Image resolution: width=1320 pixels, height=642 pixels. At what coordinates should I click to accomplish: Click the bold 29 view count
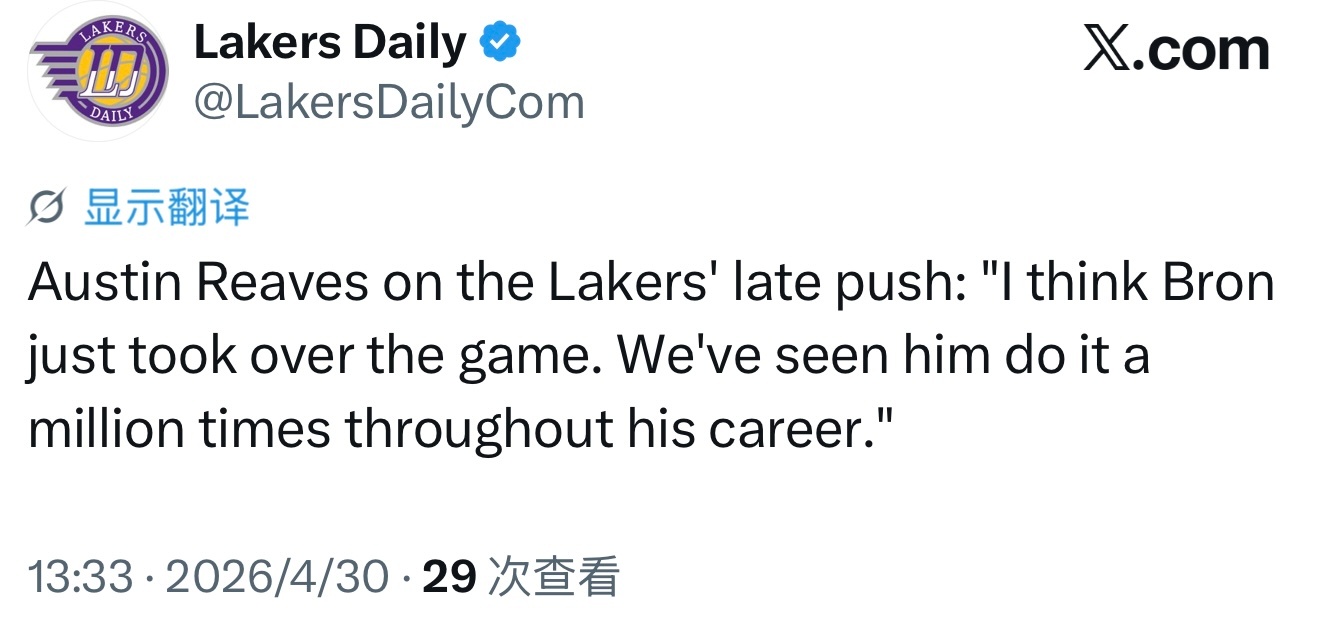point(448,577)
